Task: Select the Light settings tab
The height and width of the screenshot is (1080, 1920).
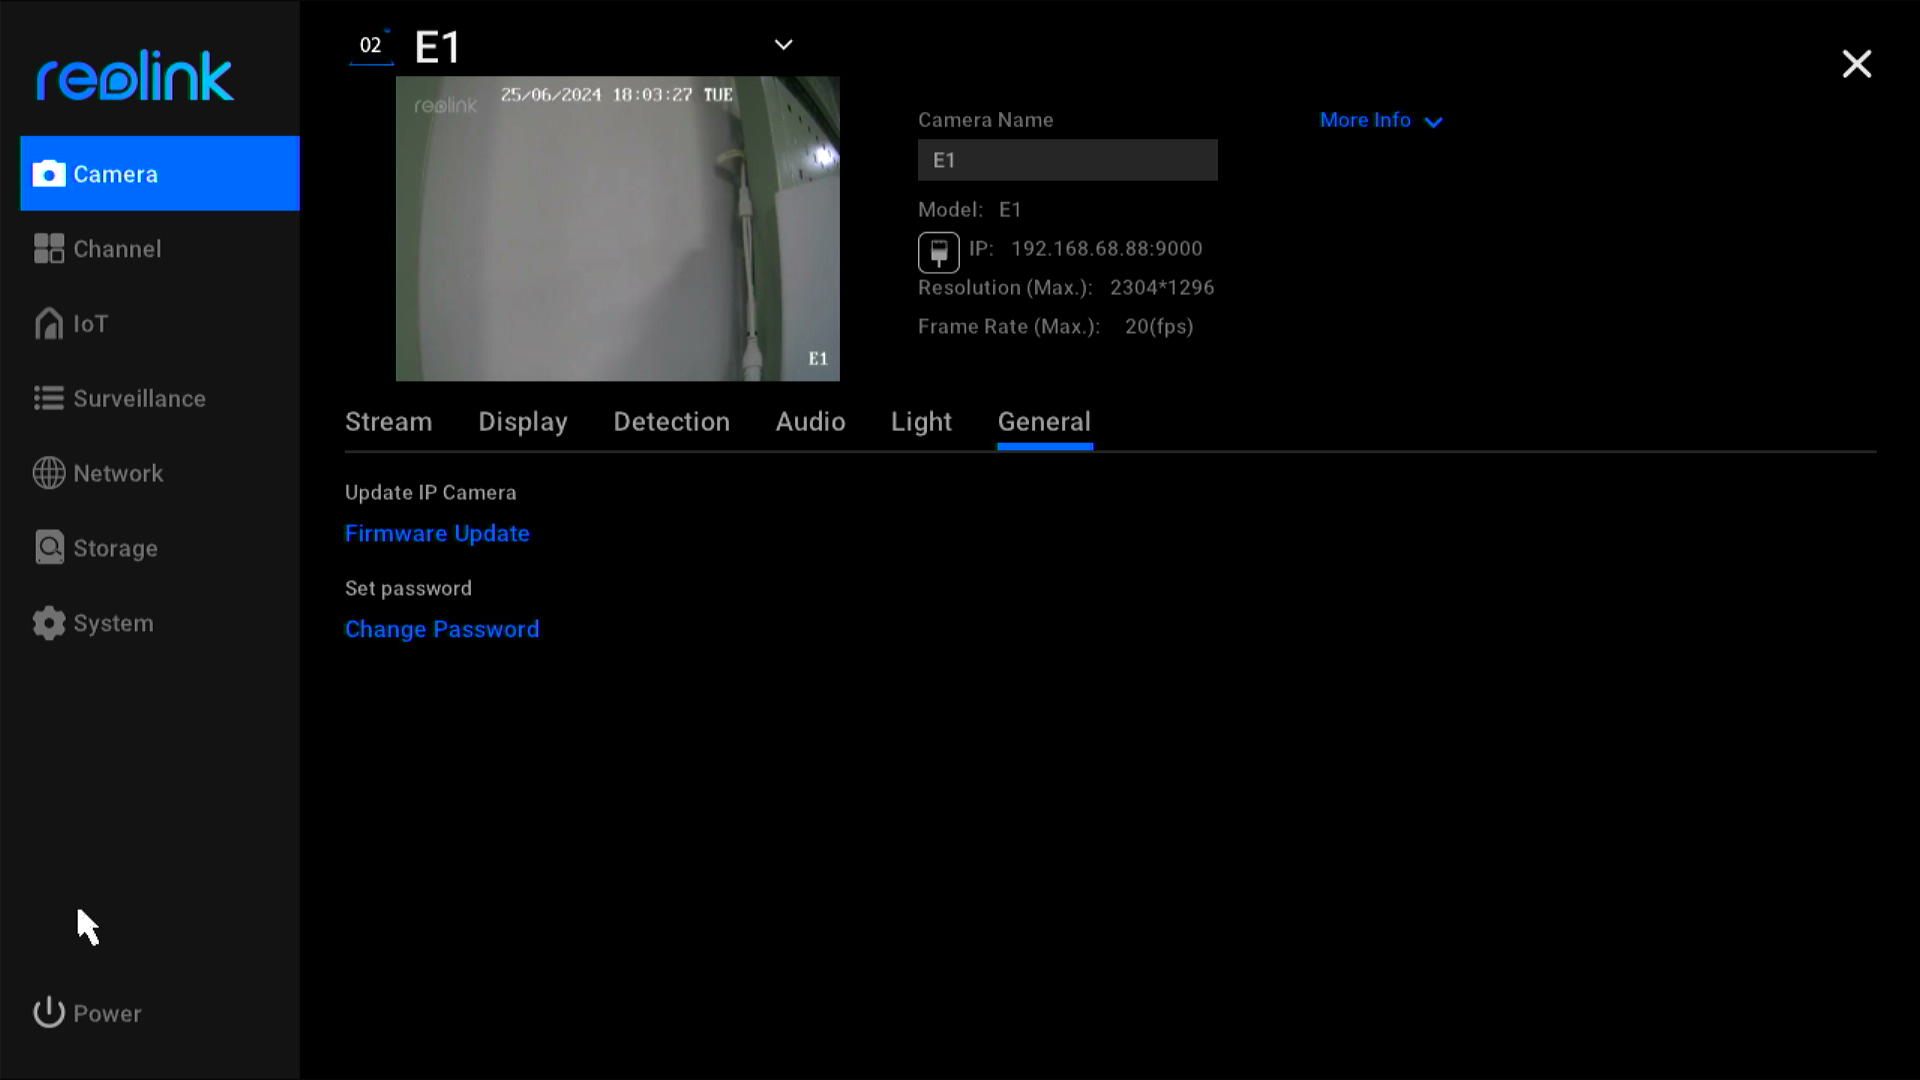Action: click(x=922, y=421)
